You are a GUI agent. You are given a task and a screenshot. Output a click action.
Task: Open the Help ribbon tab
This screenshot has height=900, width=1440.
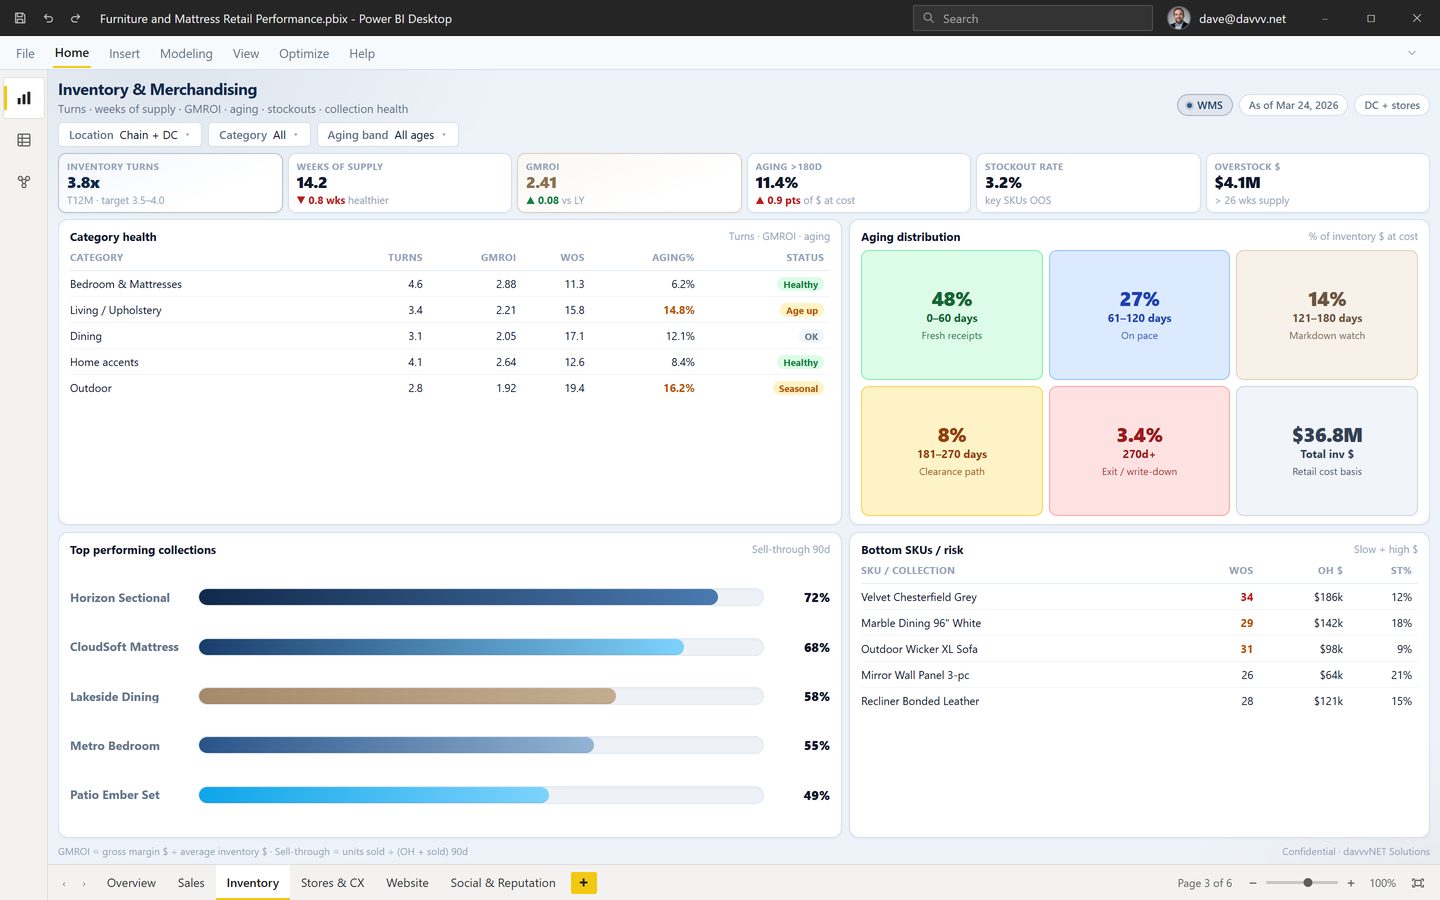click(362, 54)
